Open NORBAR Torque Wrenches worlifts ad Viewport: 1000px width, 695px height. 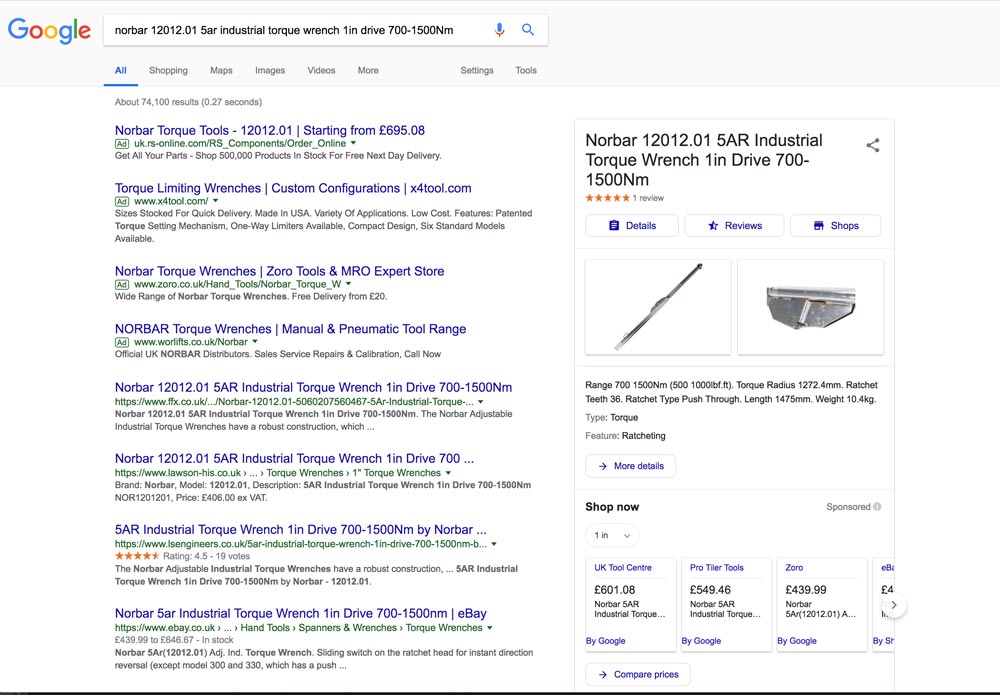tap(290, 329)
